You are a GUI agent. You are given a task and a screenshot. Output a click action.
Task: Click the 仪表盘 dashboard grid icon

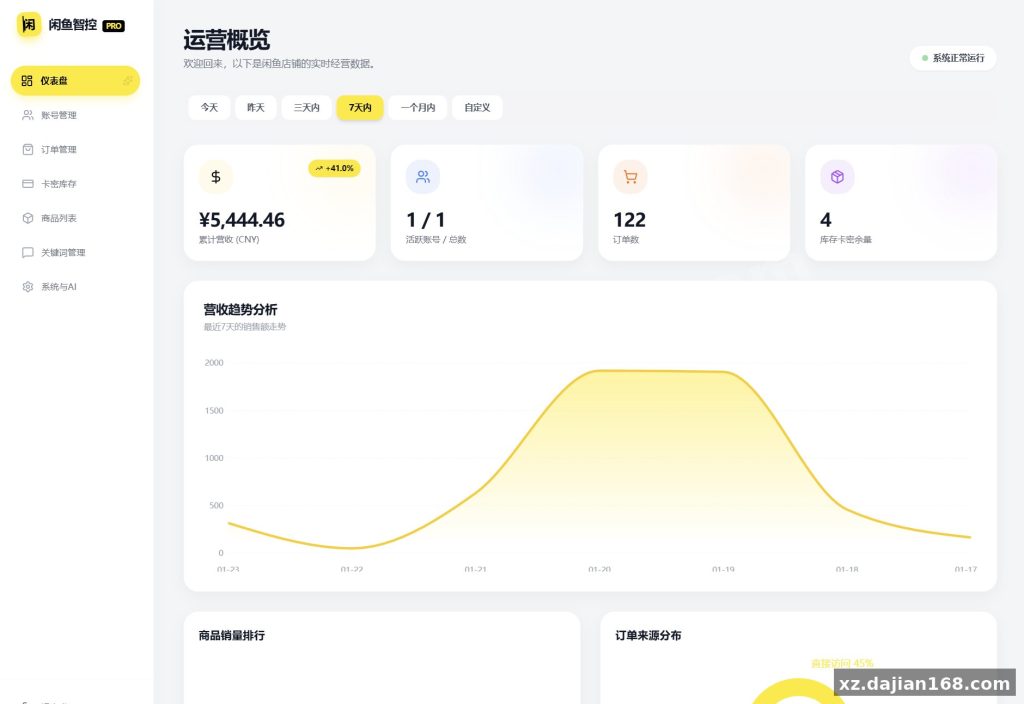[x=27, y=80]
